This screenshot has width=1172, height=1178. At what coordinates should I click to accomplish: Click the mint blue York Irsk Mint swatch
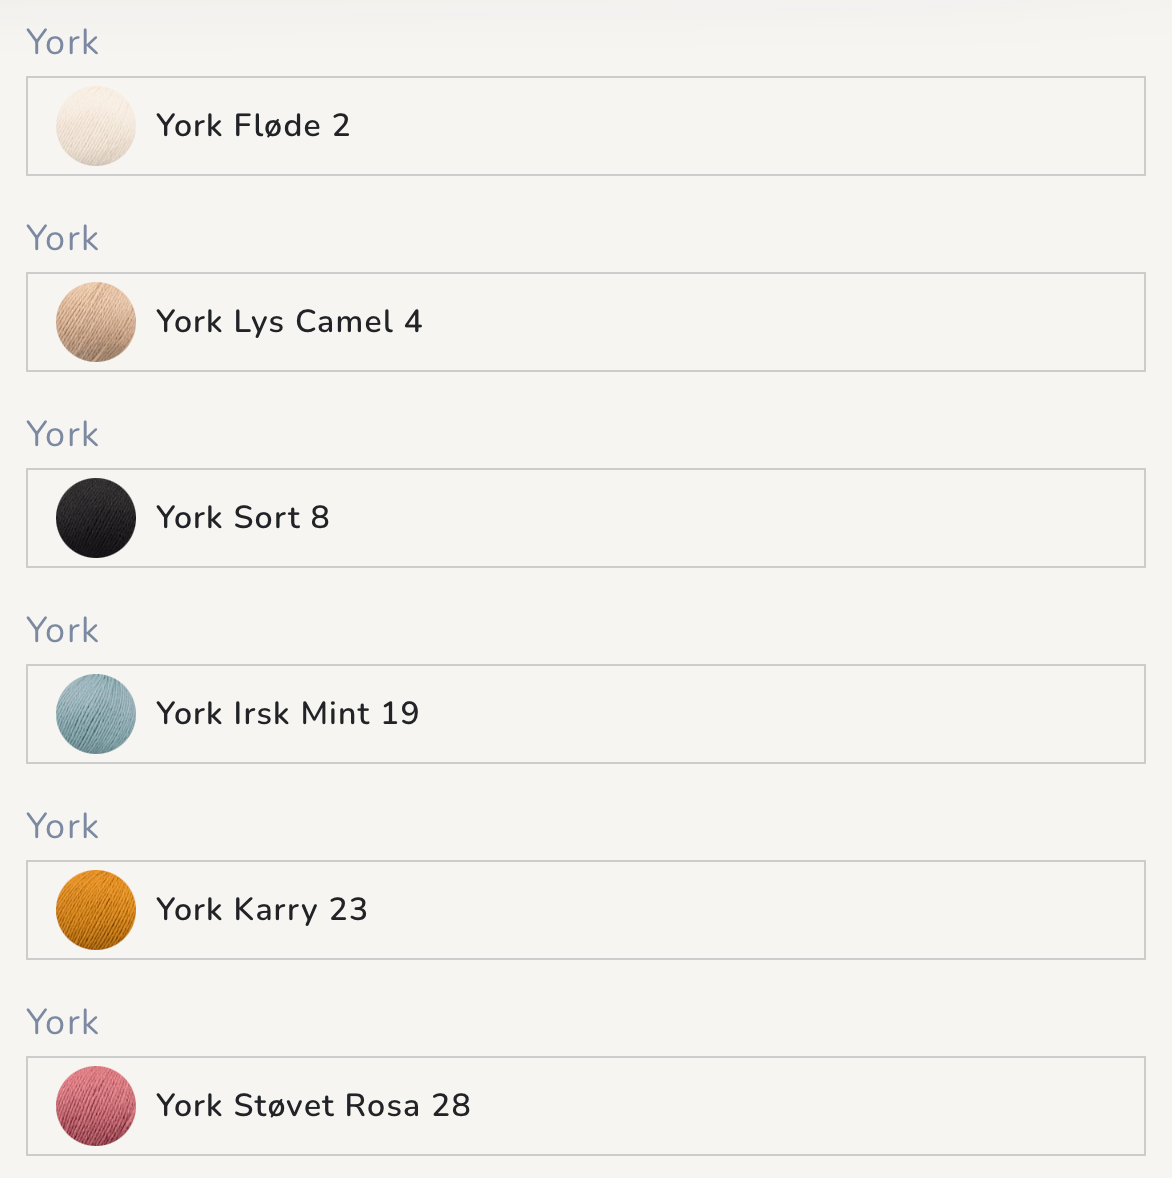(96, 714)
